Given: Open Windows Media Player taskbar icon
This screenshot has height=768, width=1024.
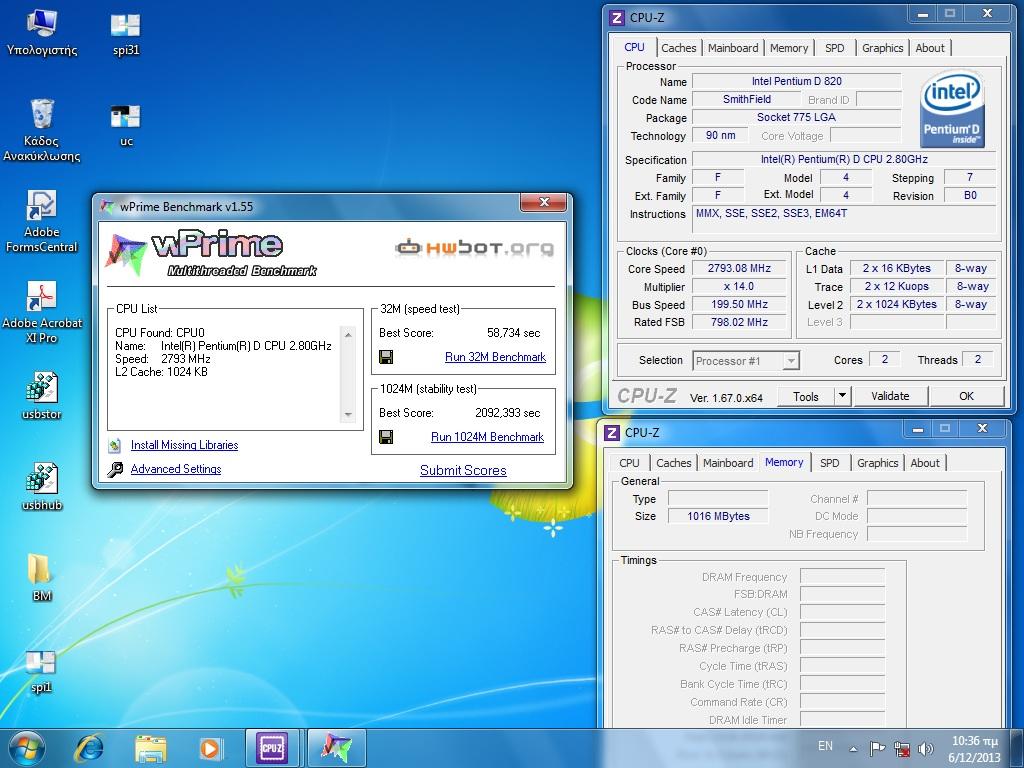Looking at the screenshot, I should click(x=210, y=748).
